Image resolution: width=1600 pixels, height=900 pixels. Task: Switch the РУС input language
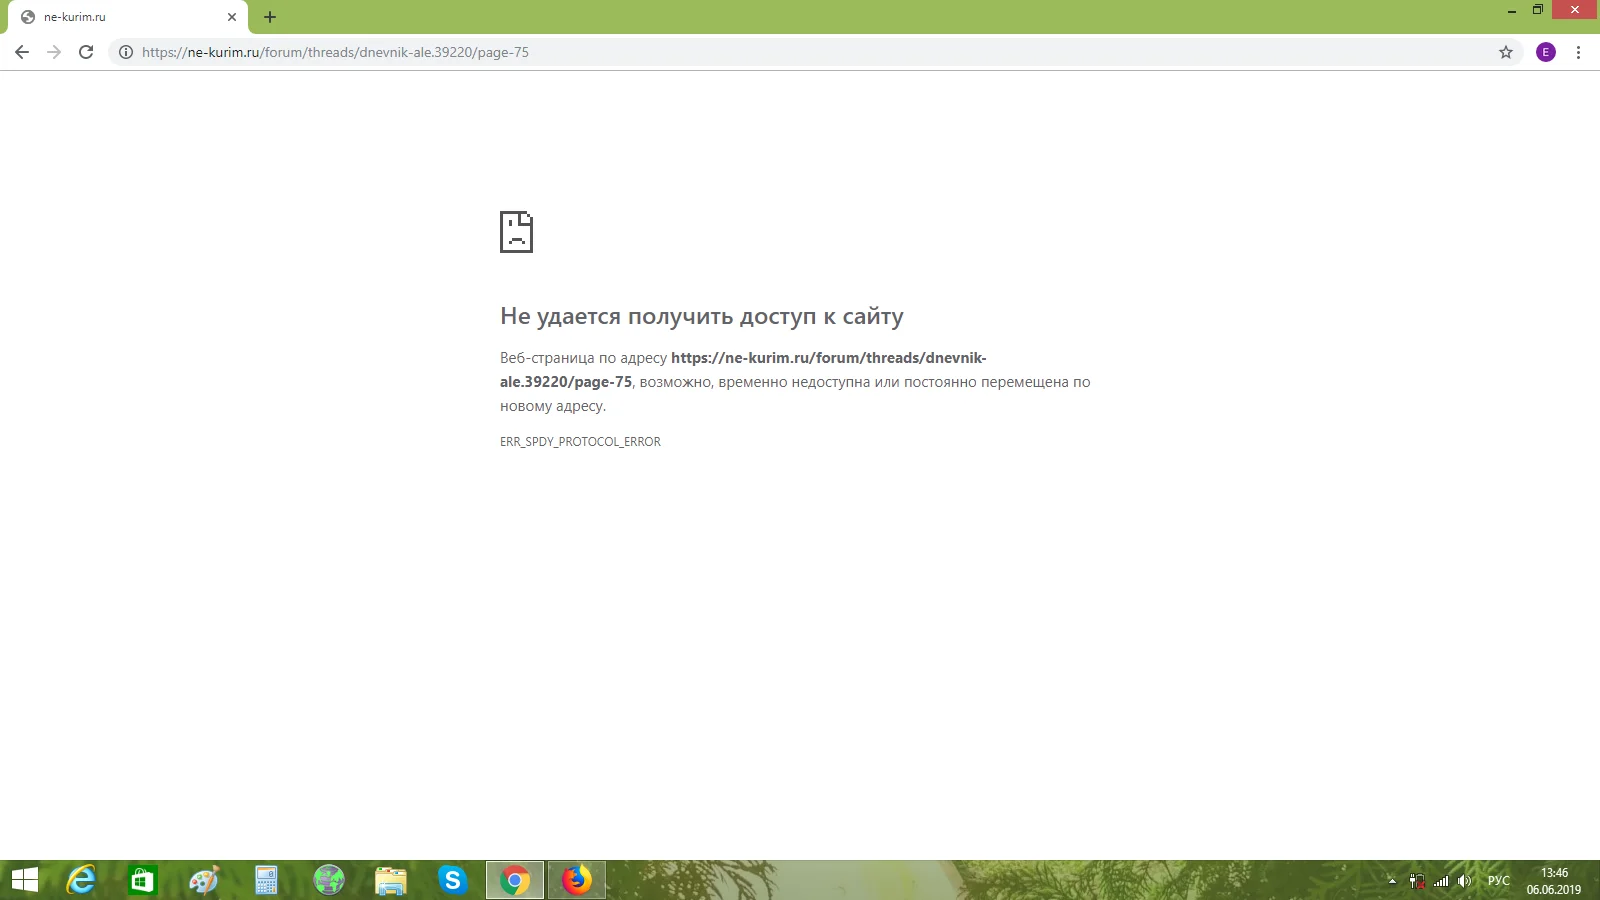coord(1499,881)
